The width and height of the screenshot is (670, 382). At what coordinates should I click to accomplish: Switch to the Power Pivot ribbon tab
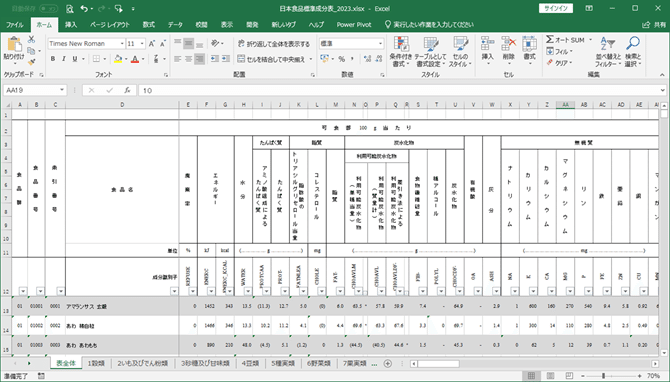click(354, 25)
